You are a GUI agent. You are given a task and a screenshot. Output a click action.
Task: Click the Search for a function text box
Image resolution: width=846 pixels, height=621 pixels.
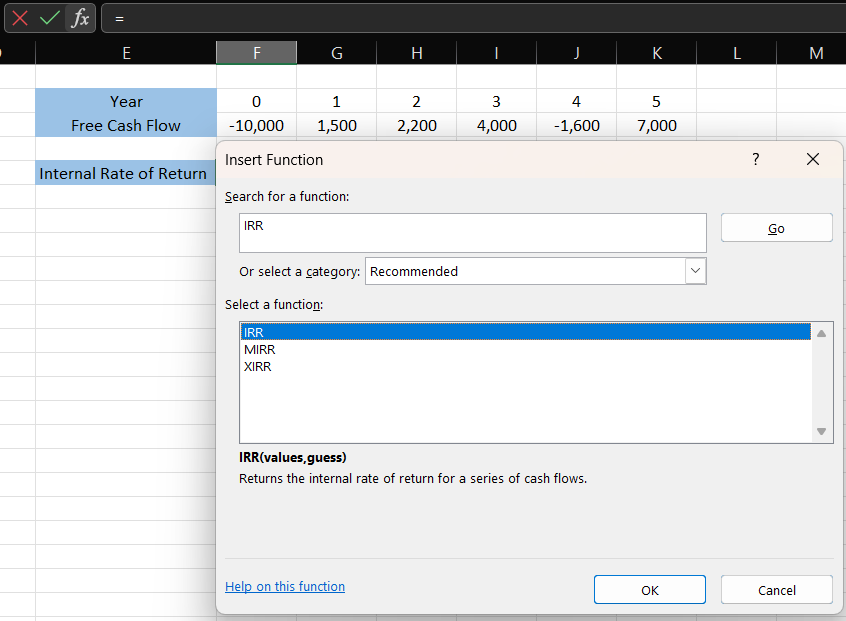point(472,233)
